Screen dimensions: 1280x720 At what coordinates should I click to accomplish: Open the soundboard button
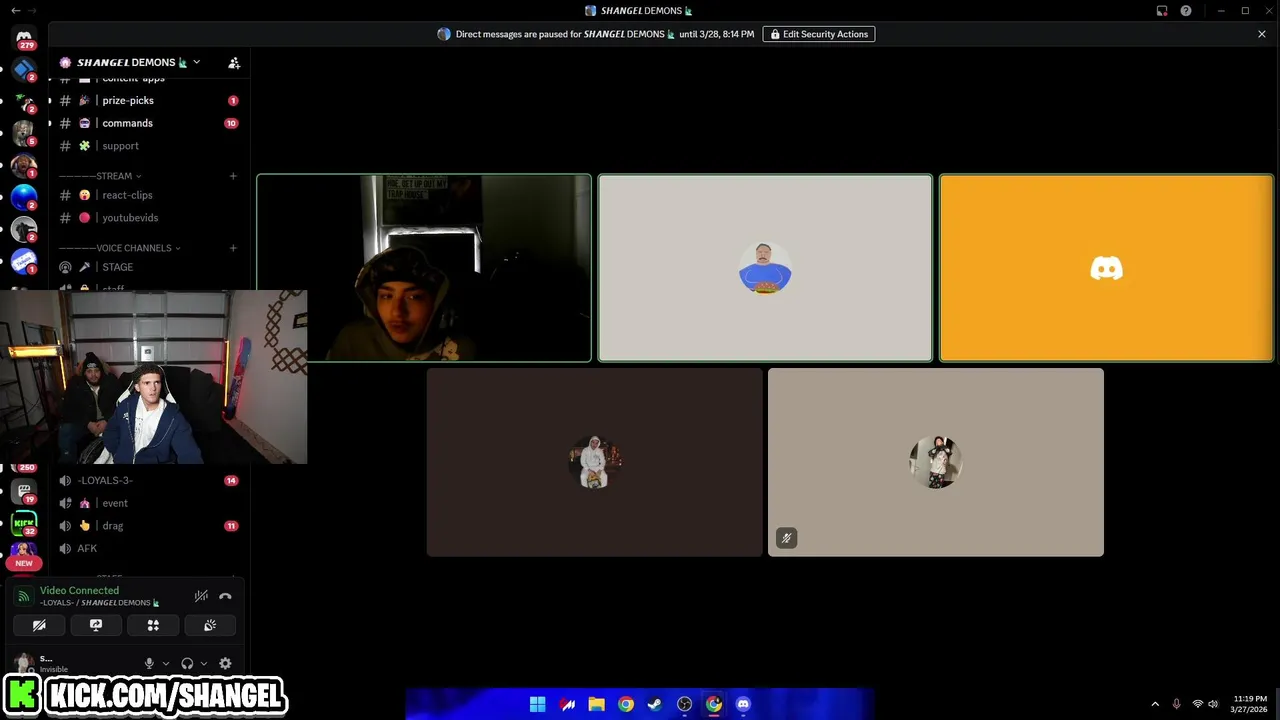[x=210, y=625]
